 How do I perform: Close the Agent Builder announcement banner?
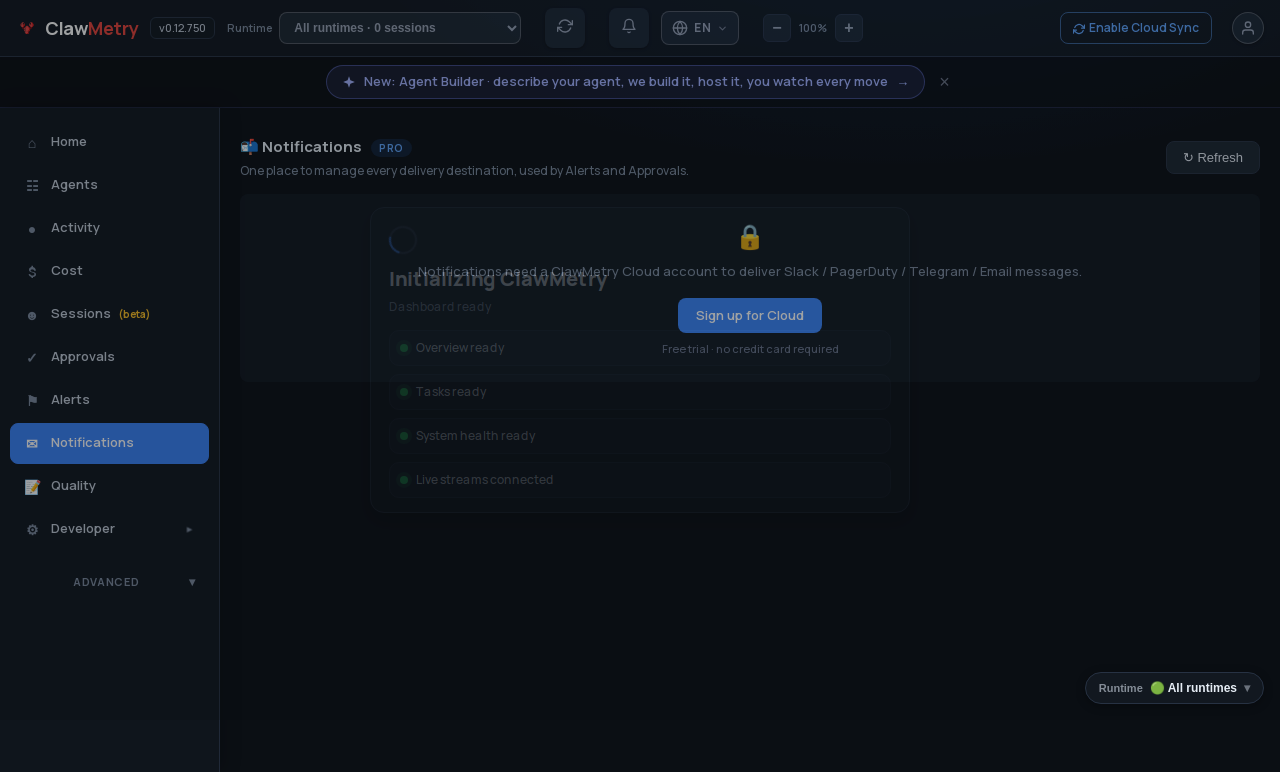click(944, 82)
